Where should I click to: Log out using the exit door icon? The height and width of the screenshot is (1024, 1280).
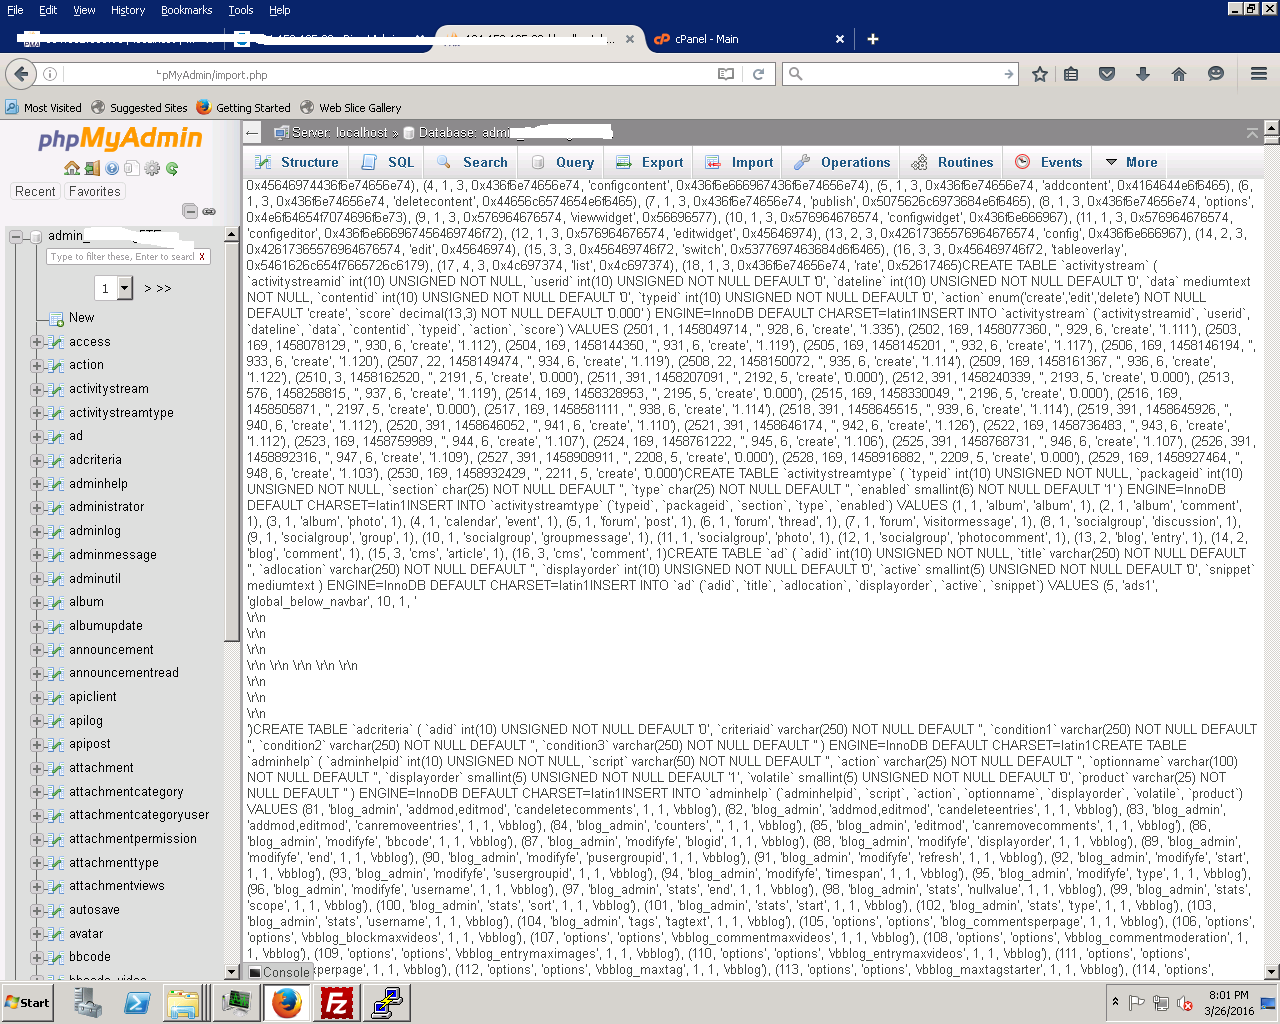pyautogui.click(x=92, y=168)
